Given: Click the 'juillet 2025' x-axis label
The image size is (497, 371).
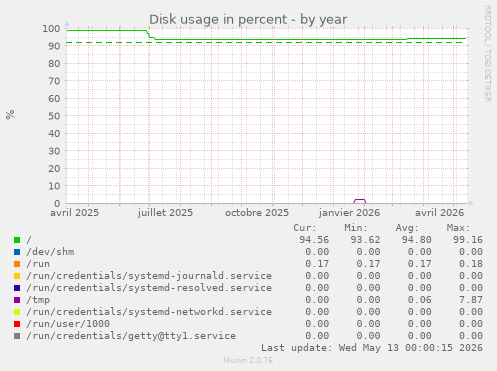Looking at the screenshot, I should [x=165, y=213].
